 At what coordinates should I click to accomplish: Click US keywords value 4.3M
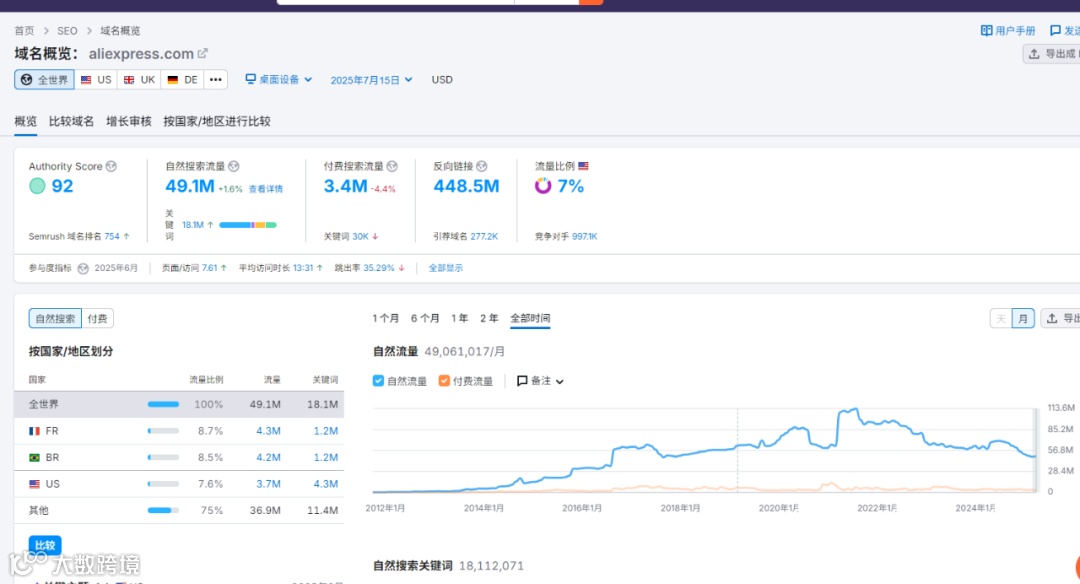click(326, 484)
